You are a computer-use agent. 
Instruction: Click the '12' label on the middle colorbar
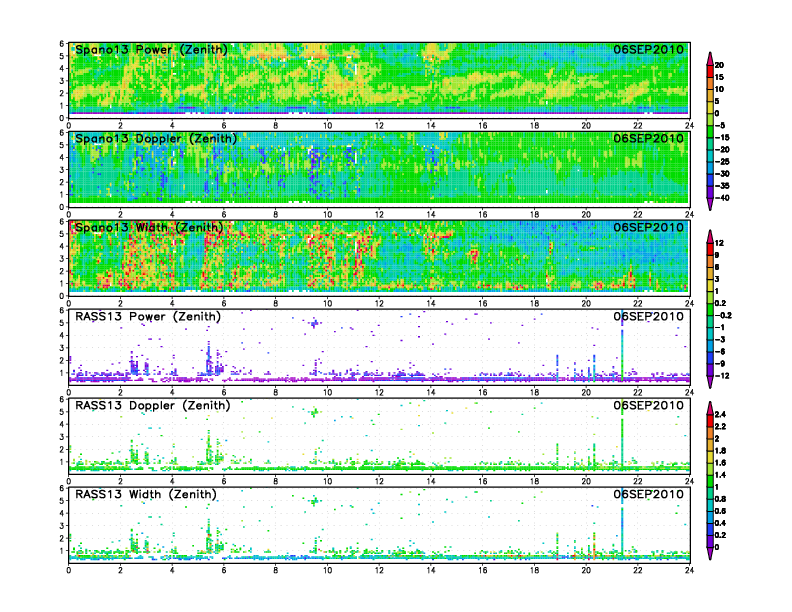pyautogui.click(x=719, y=243)
